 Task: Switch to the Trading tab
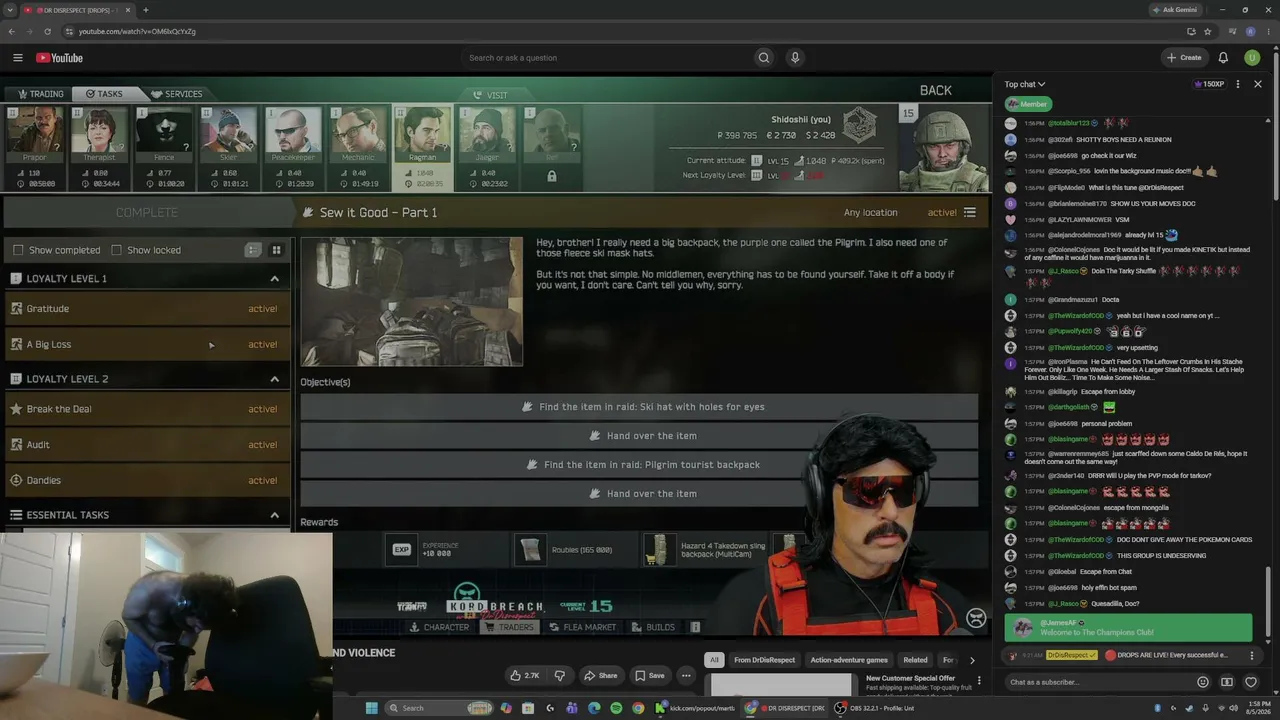click(x=40, y=94)
